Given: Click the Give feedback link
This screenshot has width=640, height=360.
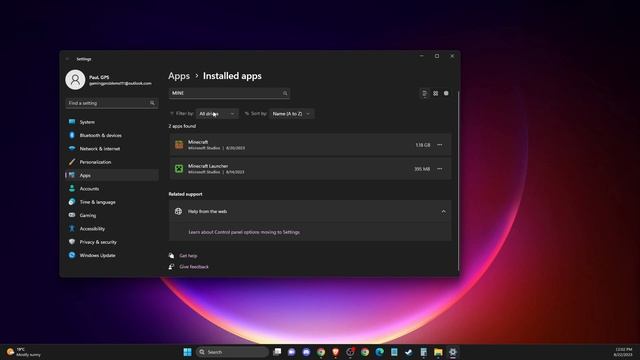Looking at the screenshot, I should [x=194, y=267].
